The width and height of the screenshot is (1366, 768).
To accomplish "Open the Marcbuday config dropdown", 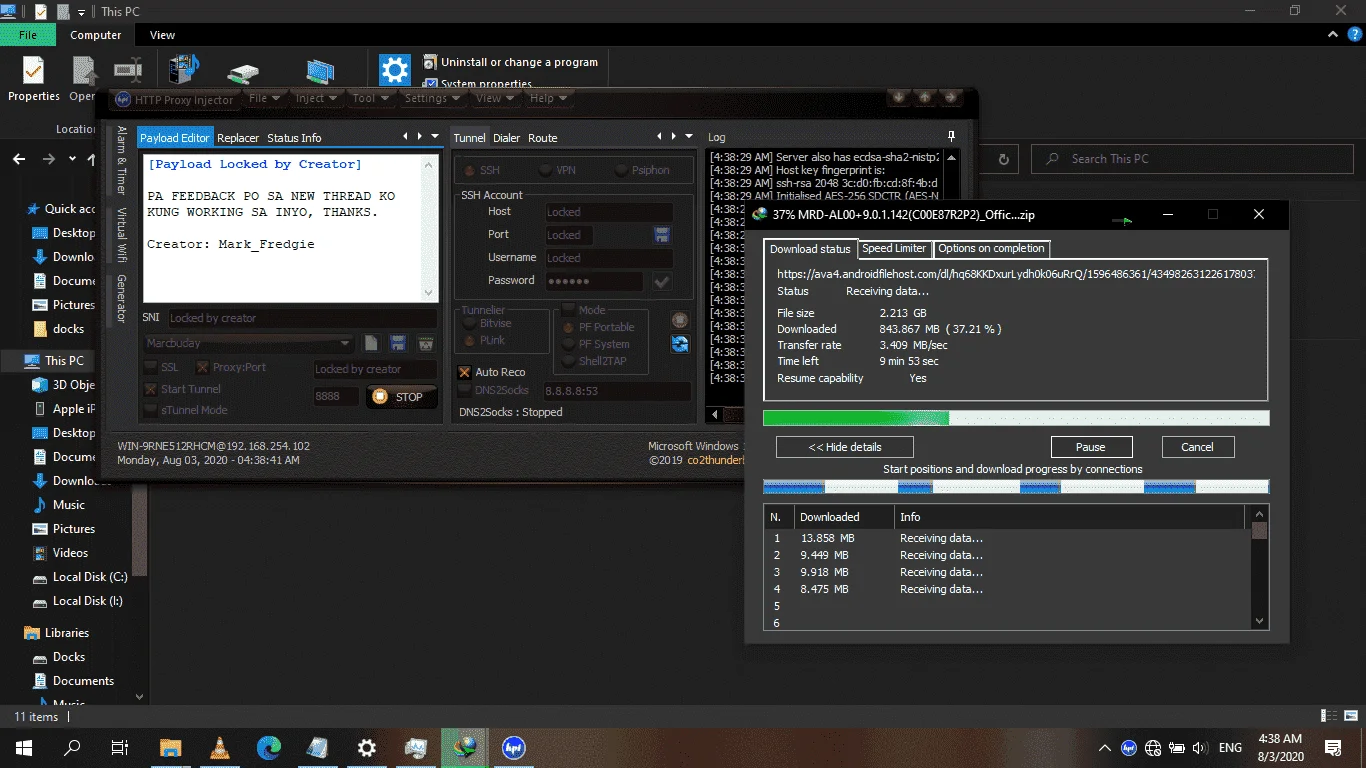I will tap(249, 344).
